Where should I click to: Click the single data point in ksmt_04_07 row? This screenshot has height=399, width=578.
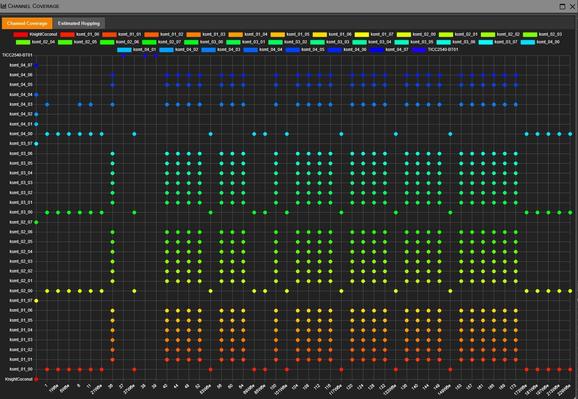[36, 66]
